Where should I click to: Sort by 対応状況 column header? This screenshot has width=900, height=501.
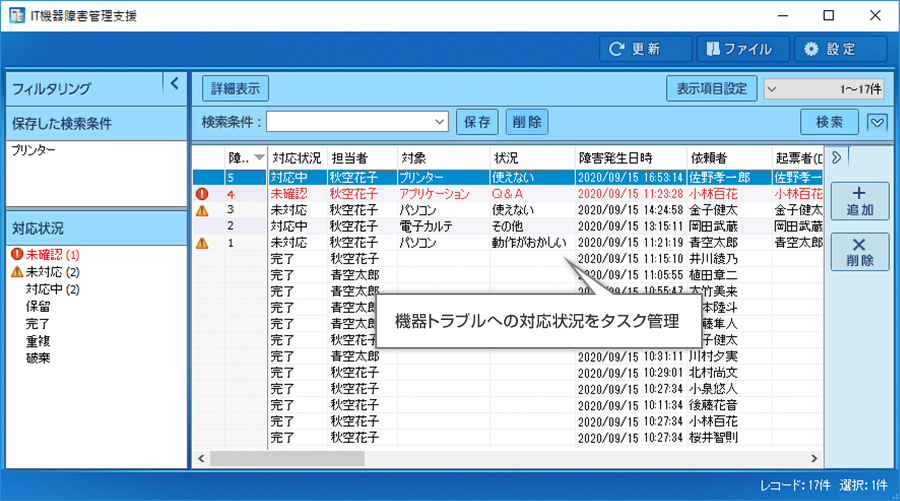[x=297, y=158]
